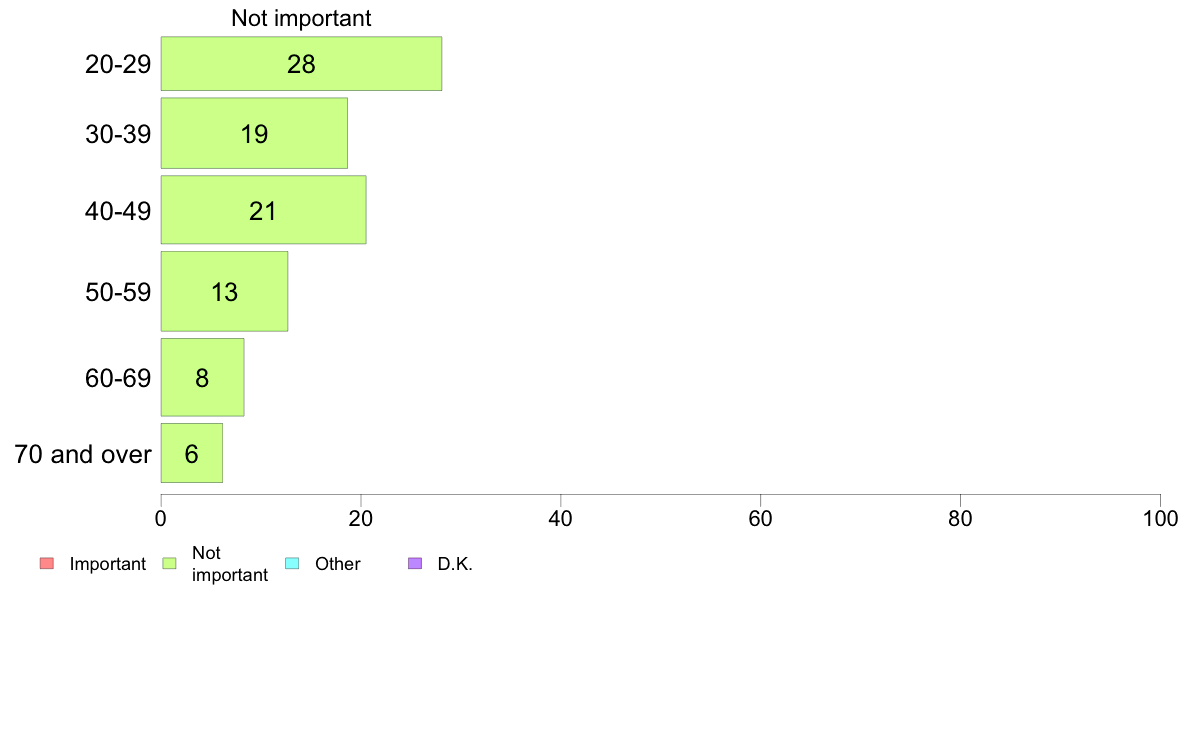Select the 20-29 bar showing 28

[x=301, y=64]
